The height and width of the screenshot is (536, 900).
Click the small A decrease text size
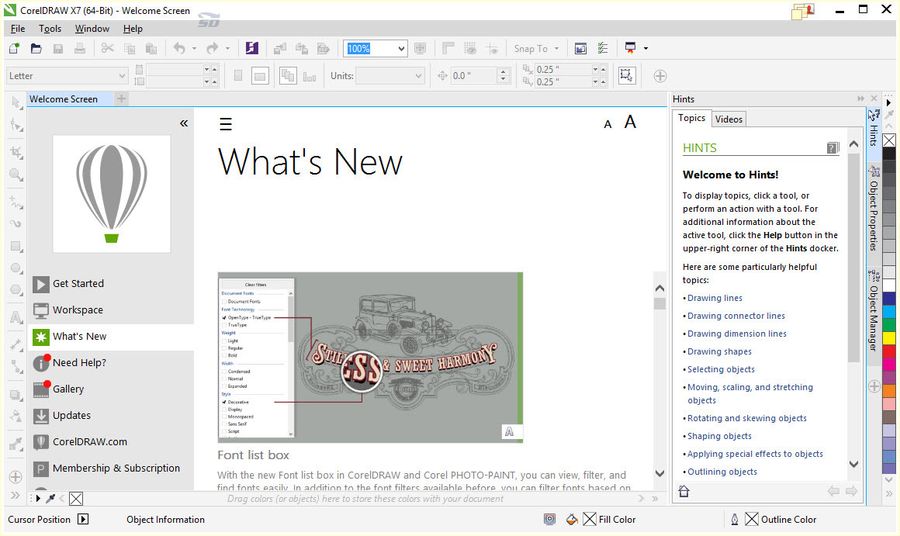coord(608,125)
